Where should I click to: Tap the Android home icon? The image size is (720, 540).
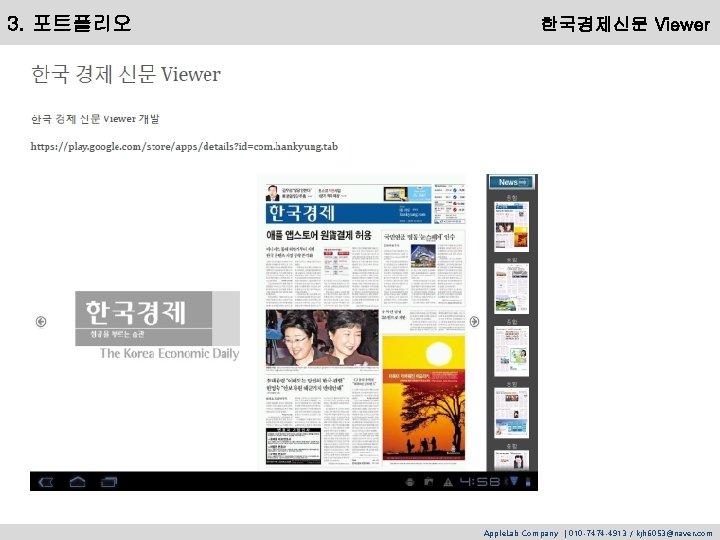pos(77,481)
